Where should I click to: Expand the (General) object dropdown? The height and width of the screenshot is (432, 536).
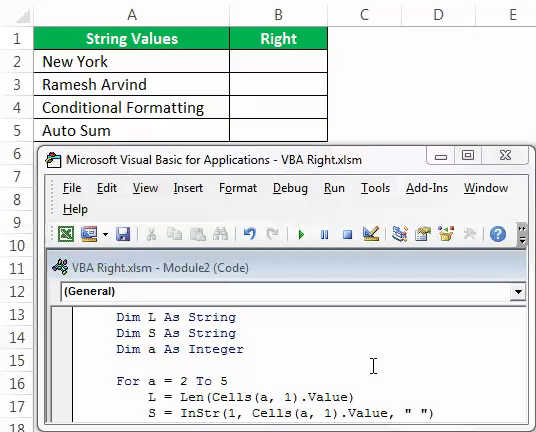point(518,292)
